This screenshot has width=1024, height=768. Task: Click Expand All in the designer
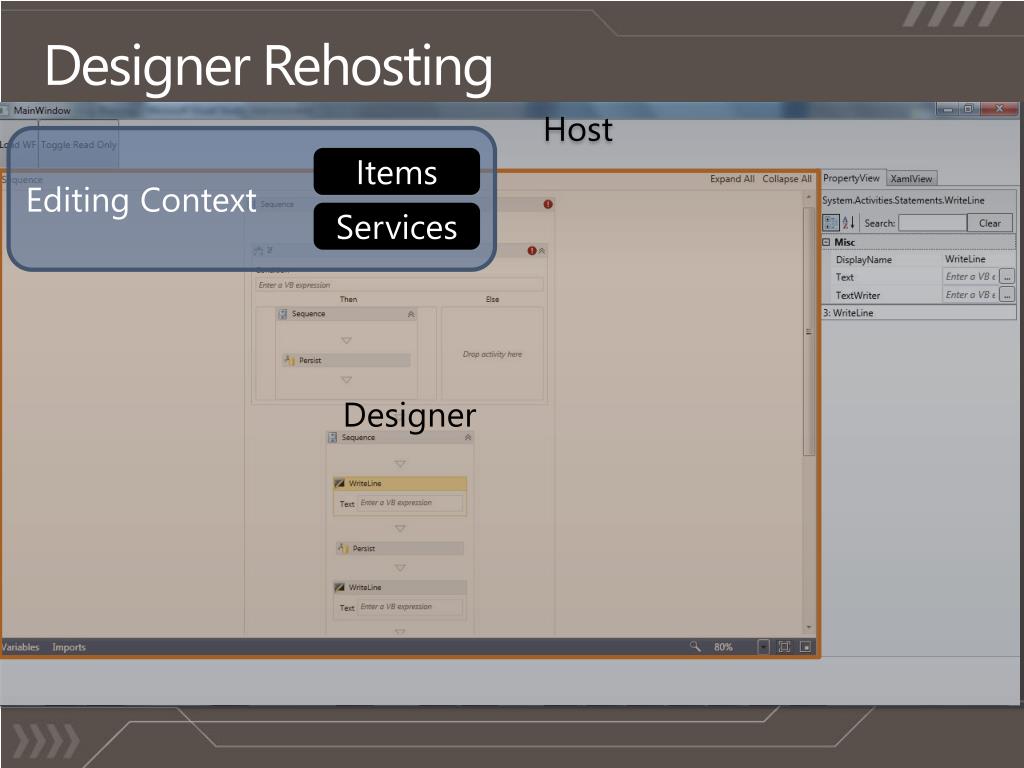pos(732,179)
